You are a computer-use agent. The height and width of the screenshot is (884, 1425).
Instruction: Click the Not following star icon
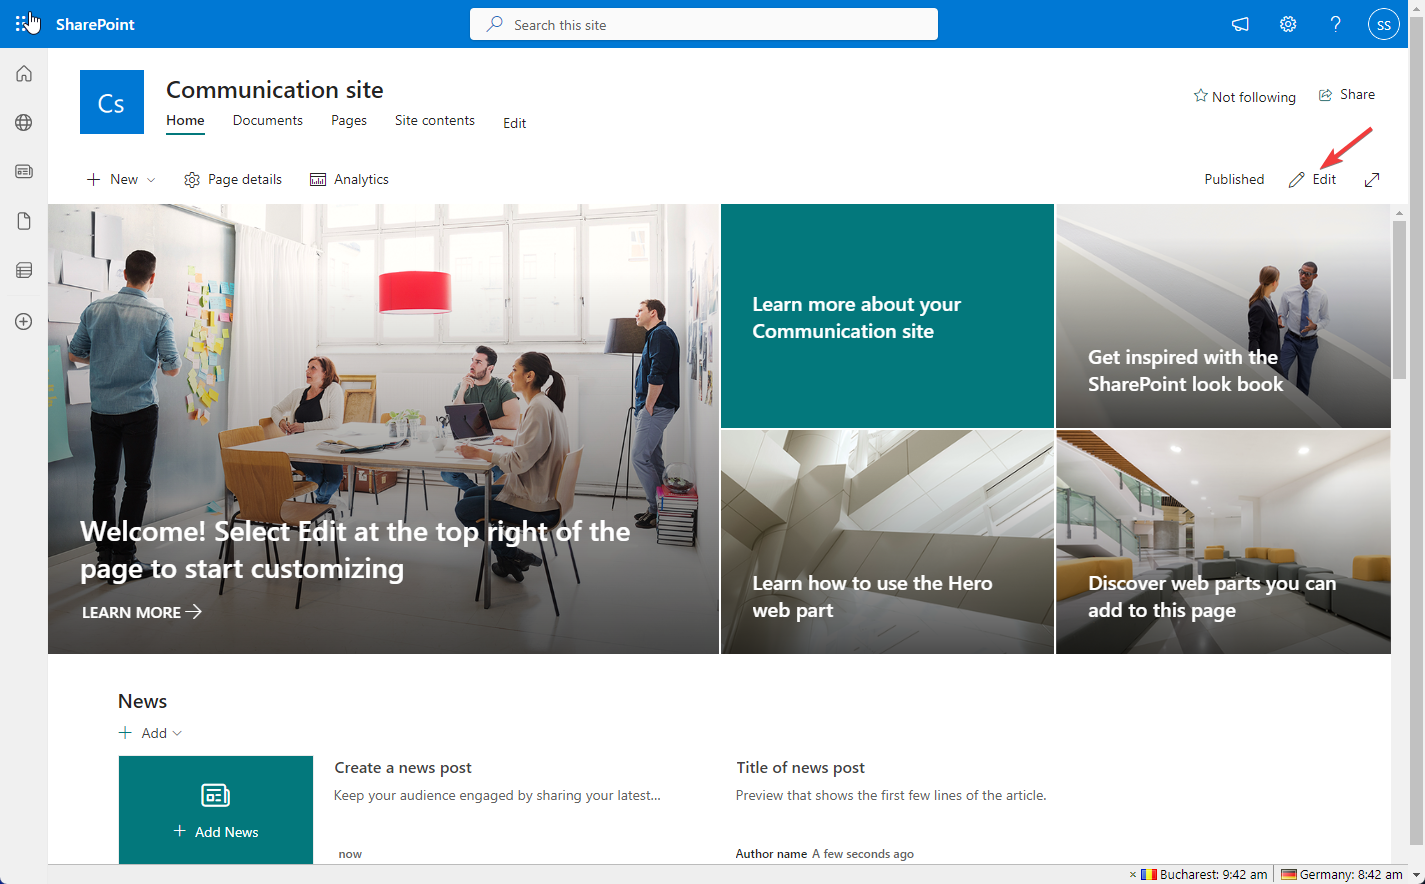(x=1200, y=96)
